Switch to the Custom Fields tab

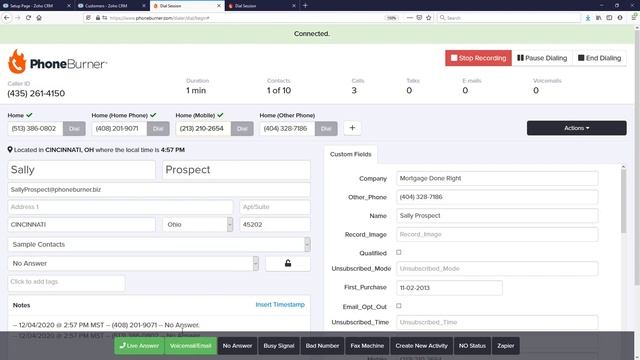[x=351, y=154]
